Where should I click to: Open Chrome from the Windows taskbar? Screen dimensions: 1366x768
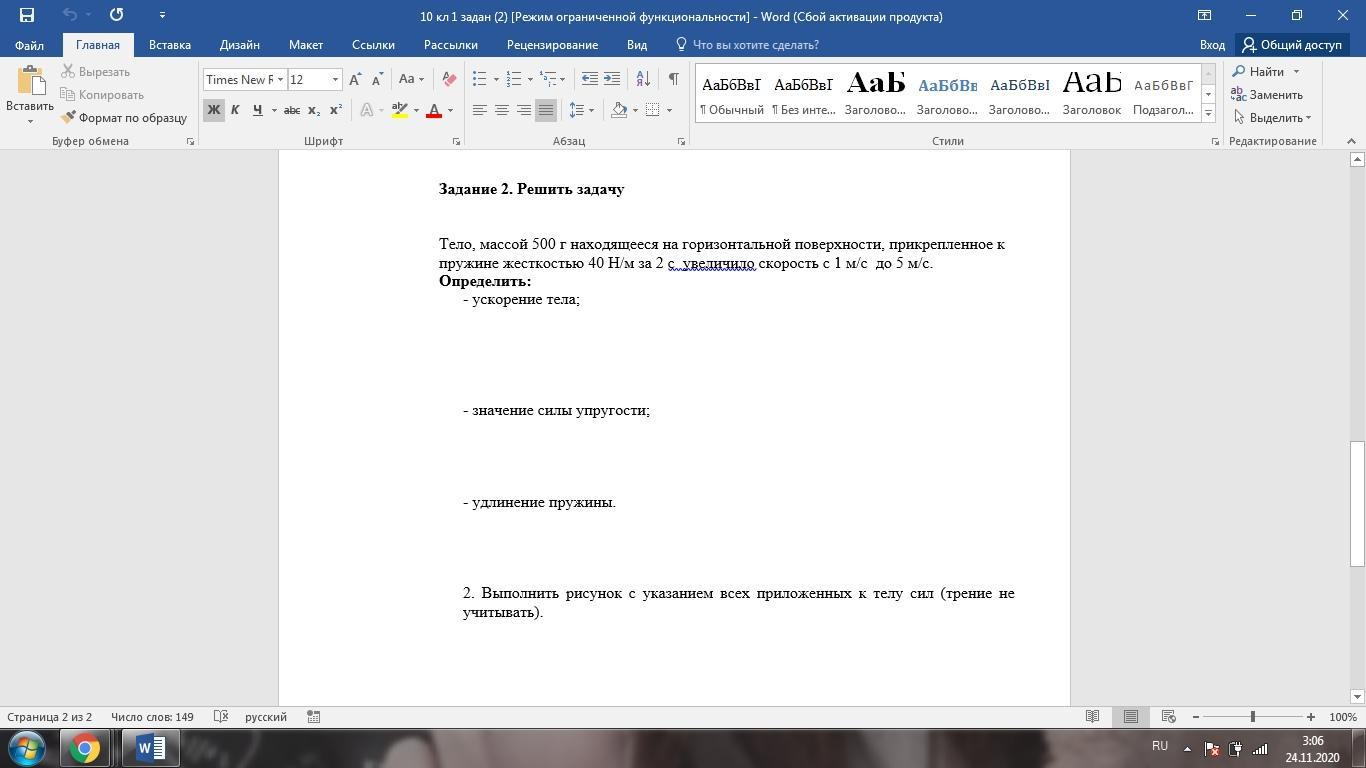85,748
